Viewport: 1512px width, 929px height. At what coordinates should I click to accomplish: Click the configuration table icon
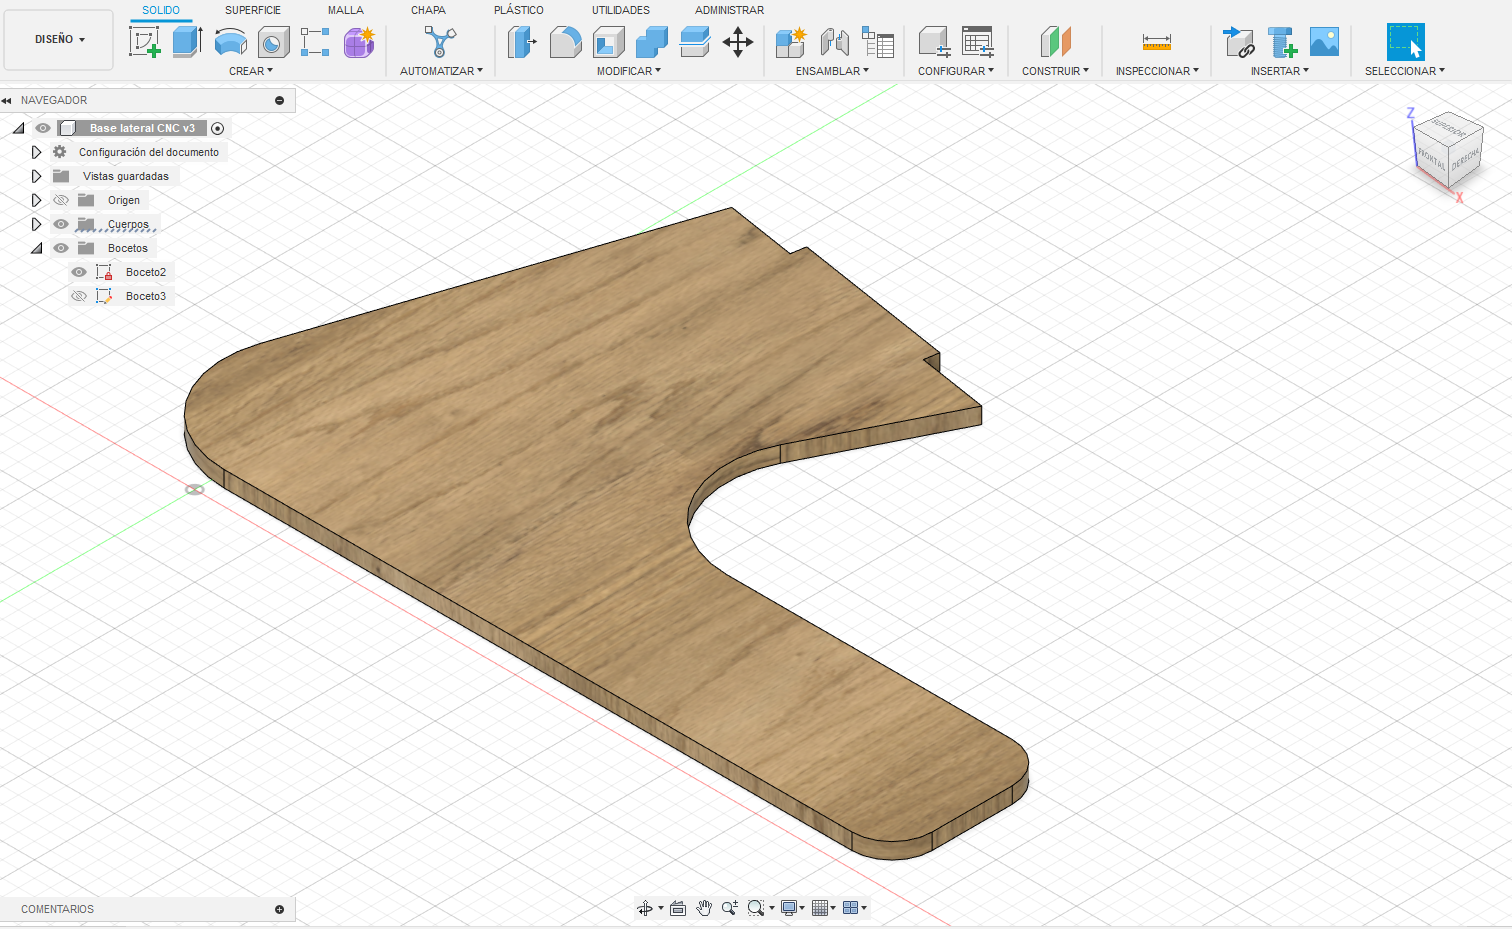click(977, 42)
